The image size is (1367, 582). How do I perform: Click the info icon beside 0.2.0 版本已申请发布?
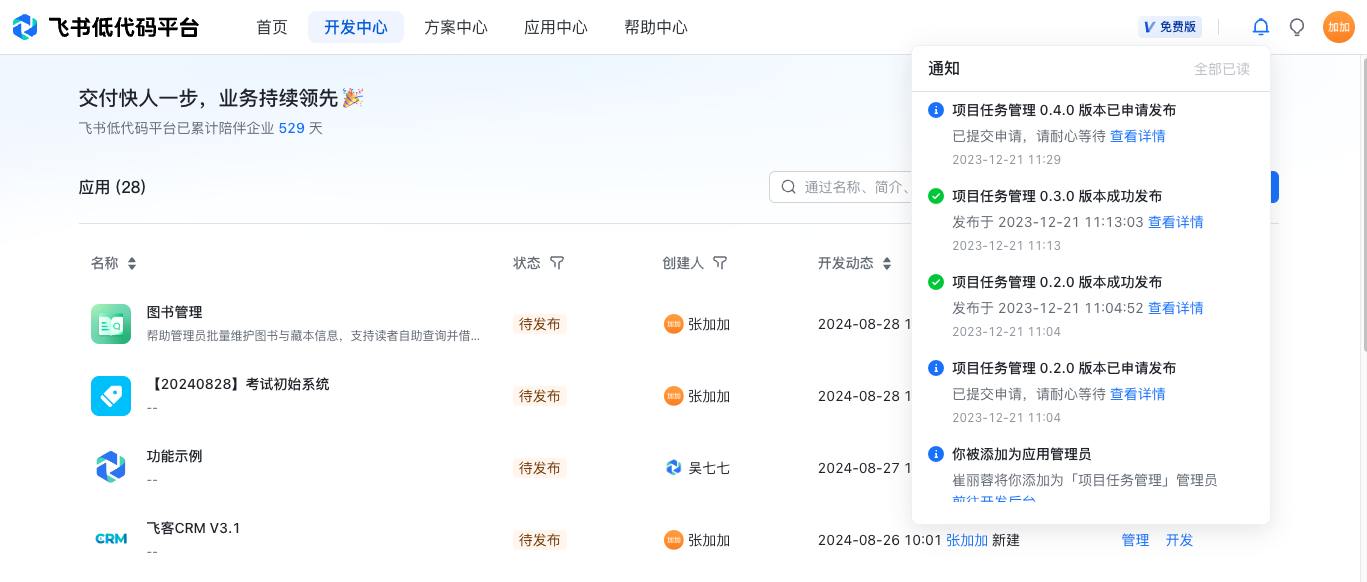(x=936, y=368)
